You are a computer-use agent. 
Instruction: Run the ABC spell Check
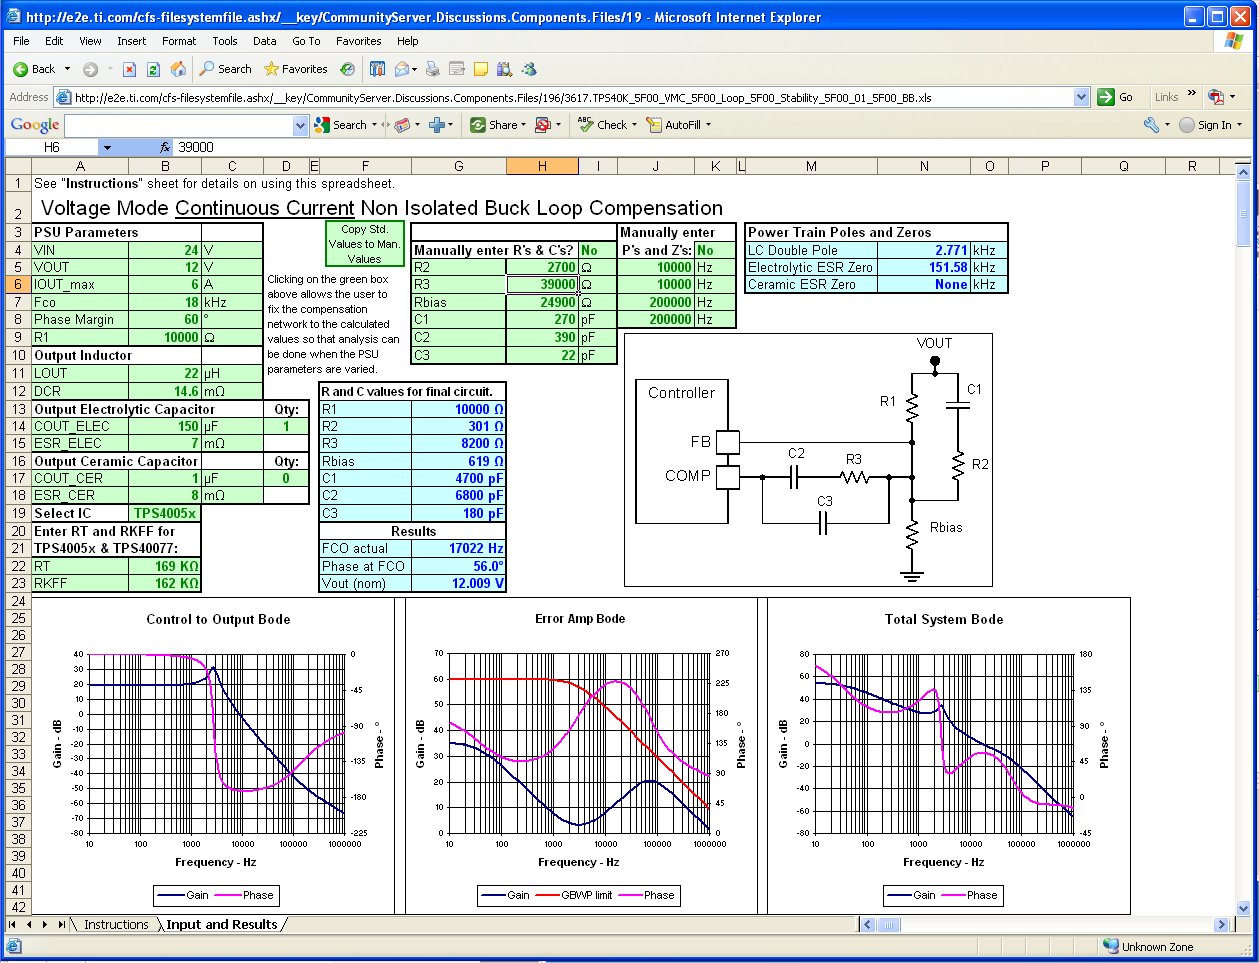pyautogui.click(x=602, y=125)
